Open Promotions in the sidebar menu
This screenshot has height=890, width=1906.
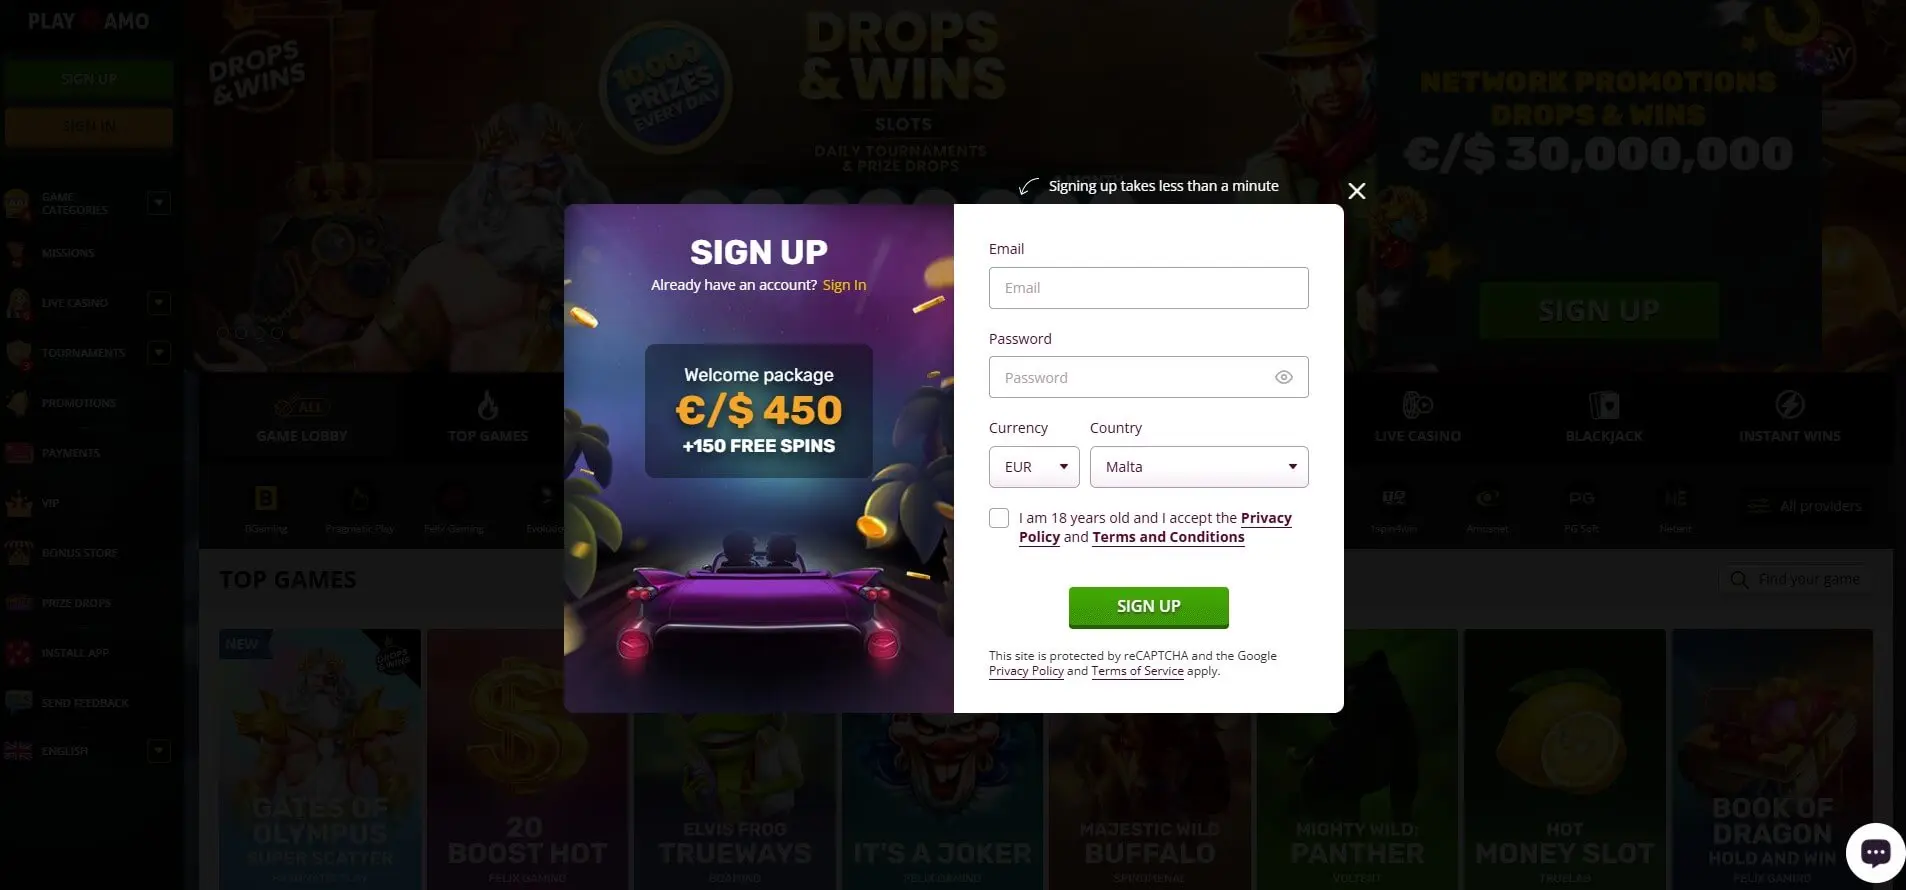pyautogui.click(x=79, y=403)
